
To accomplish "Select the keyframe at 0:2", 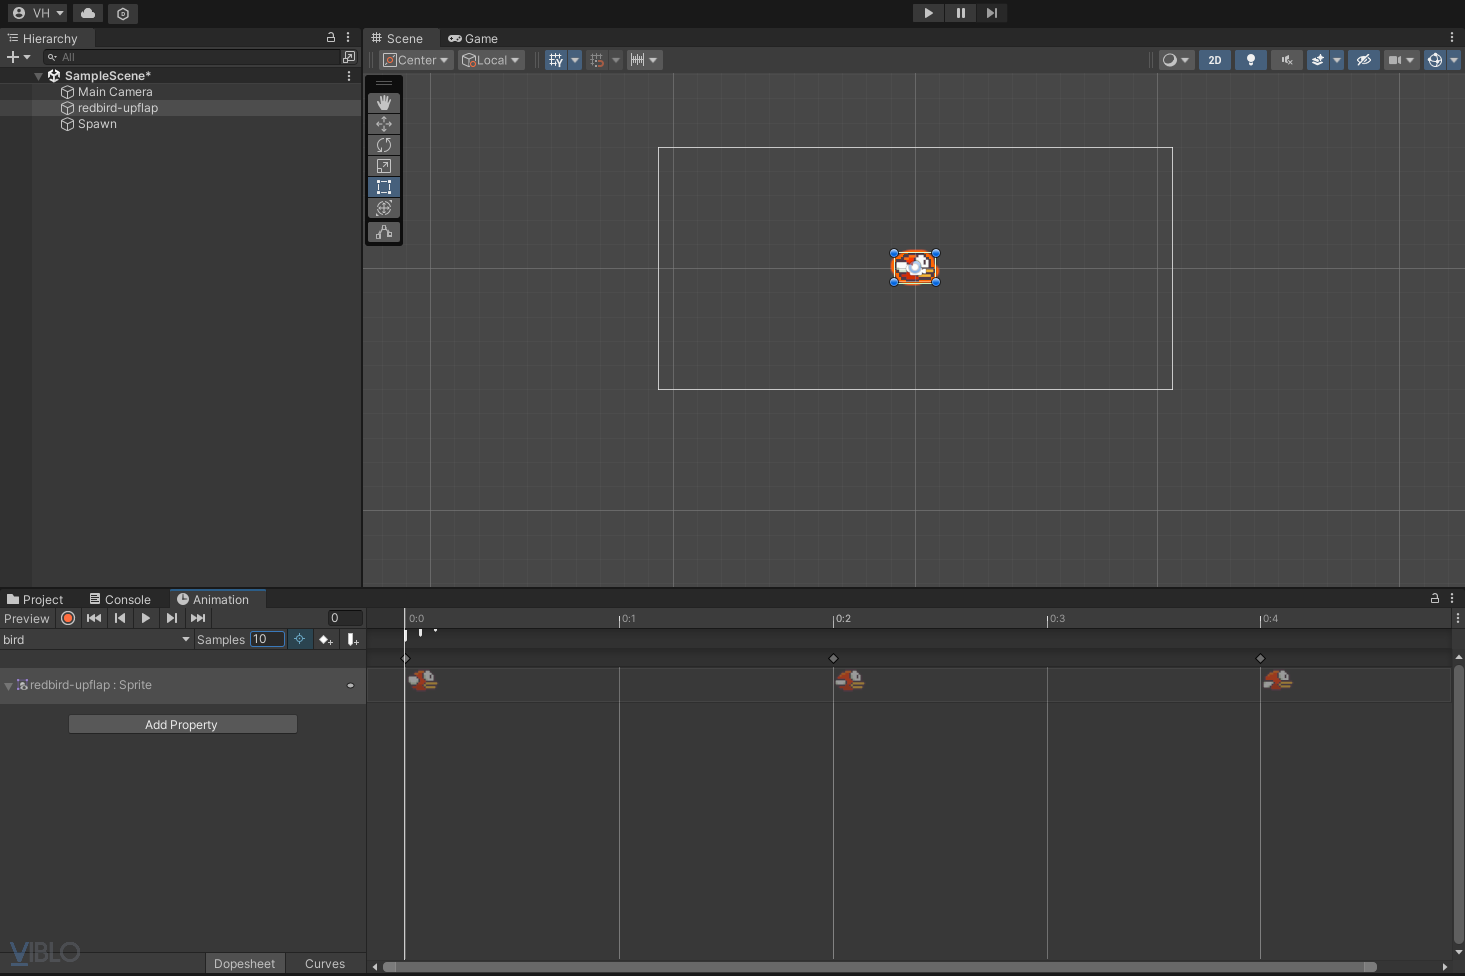I will [834, 658].
